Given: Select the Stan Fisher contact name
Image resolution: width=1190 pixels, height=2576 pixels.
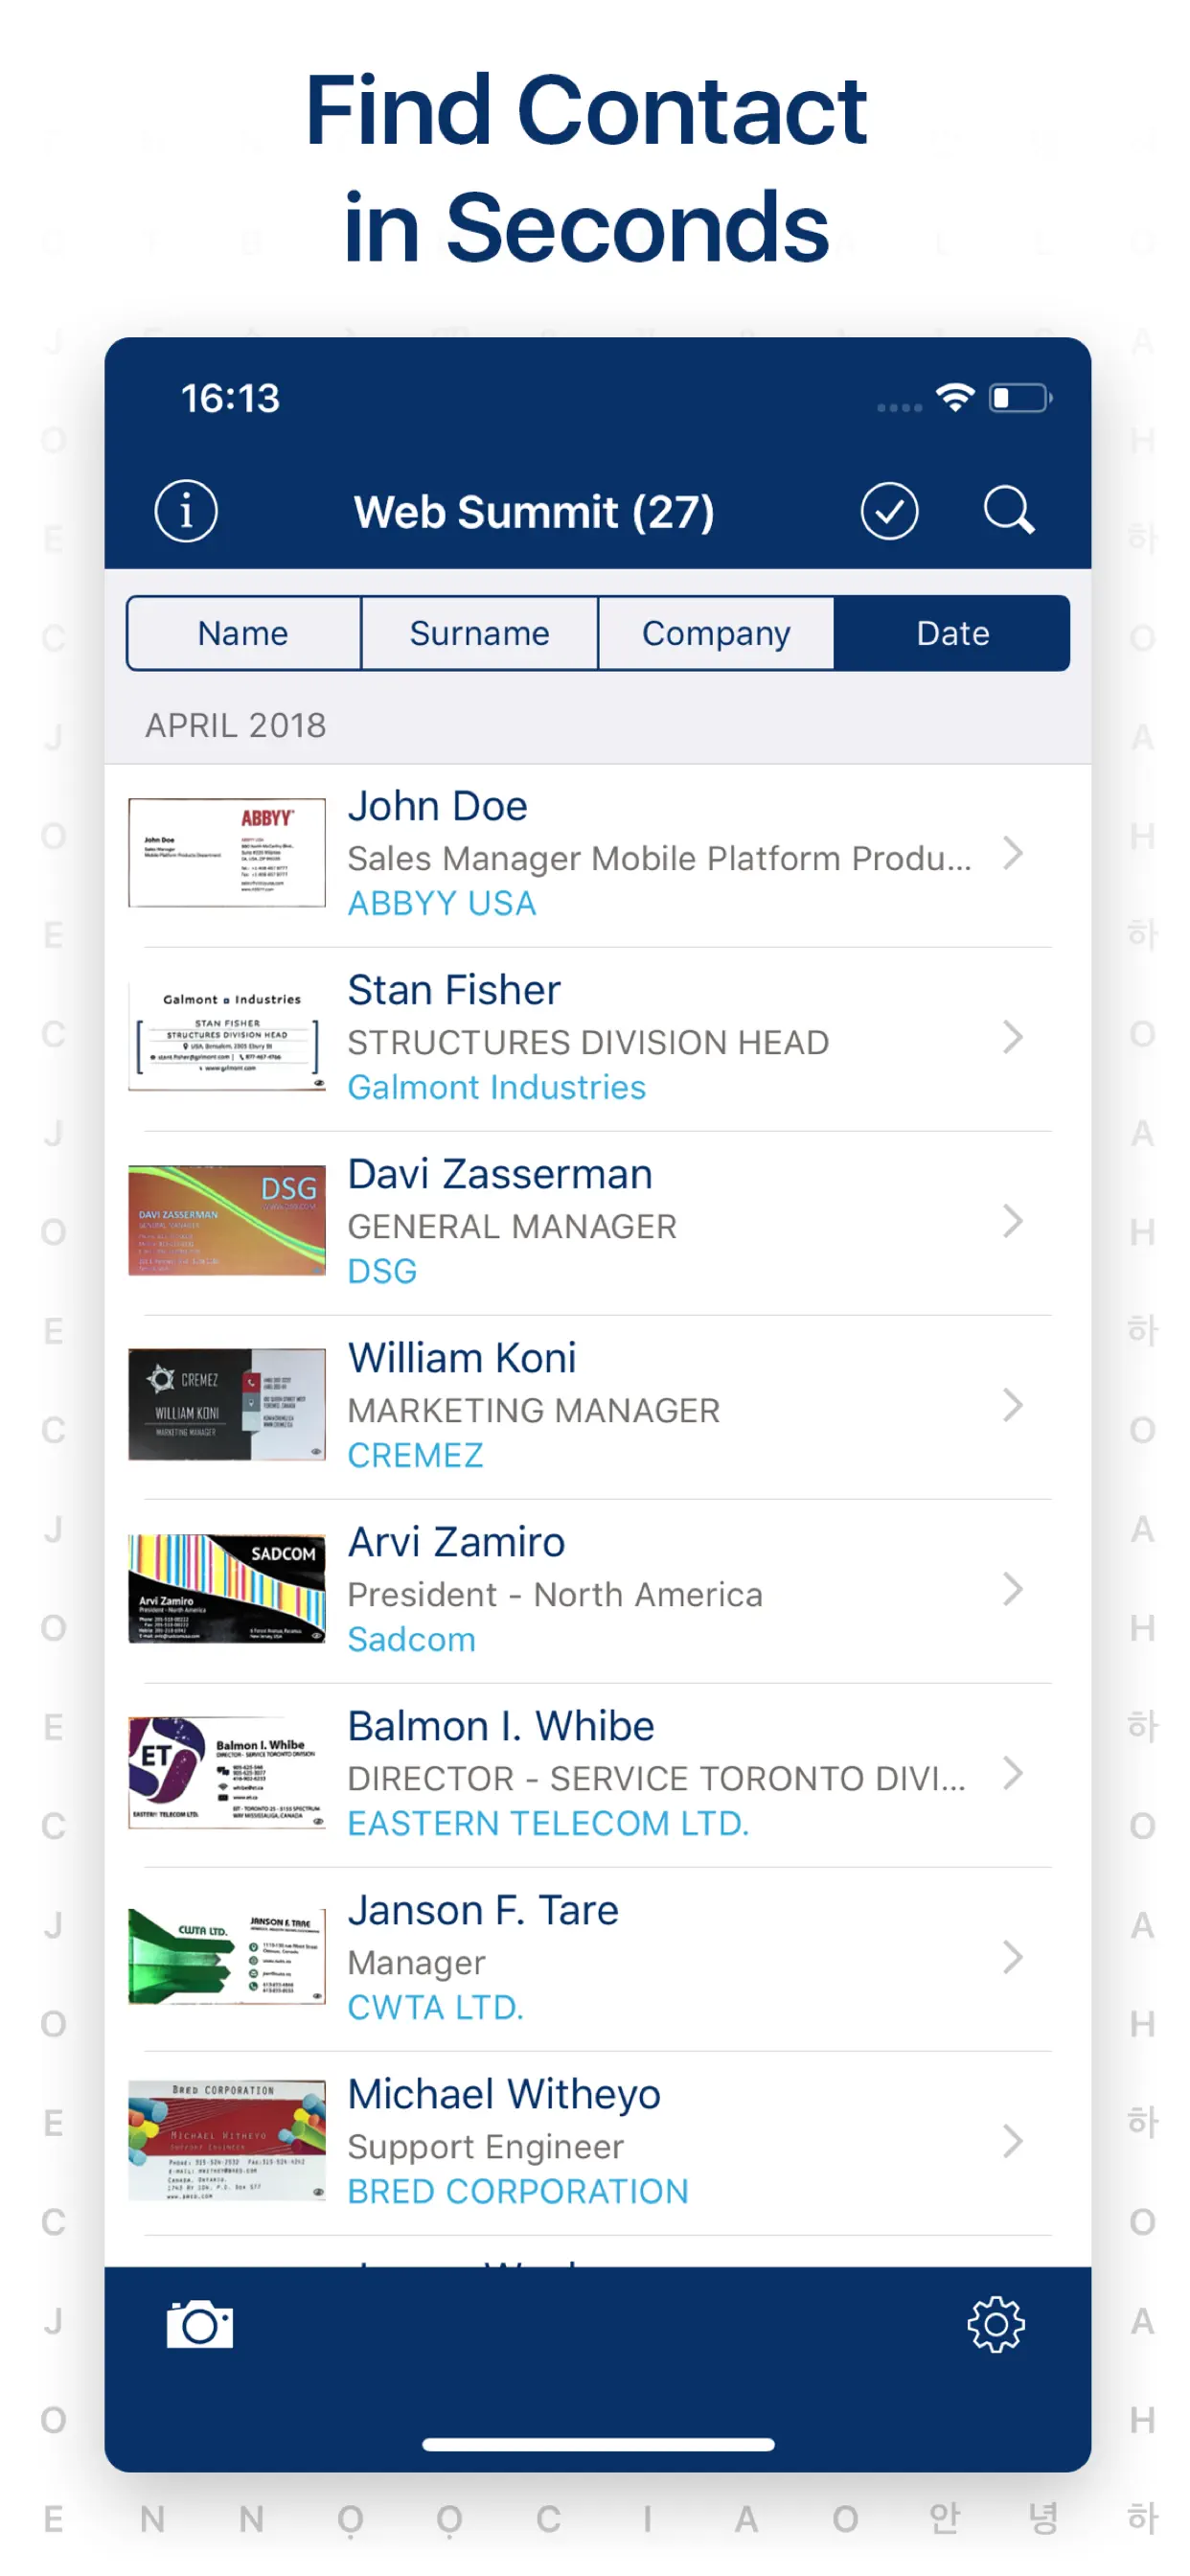Looking at the screenshot, I should click(454, 990).
